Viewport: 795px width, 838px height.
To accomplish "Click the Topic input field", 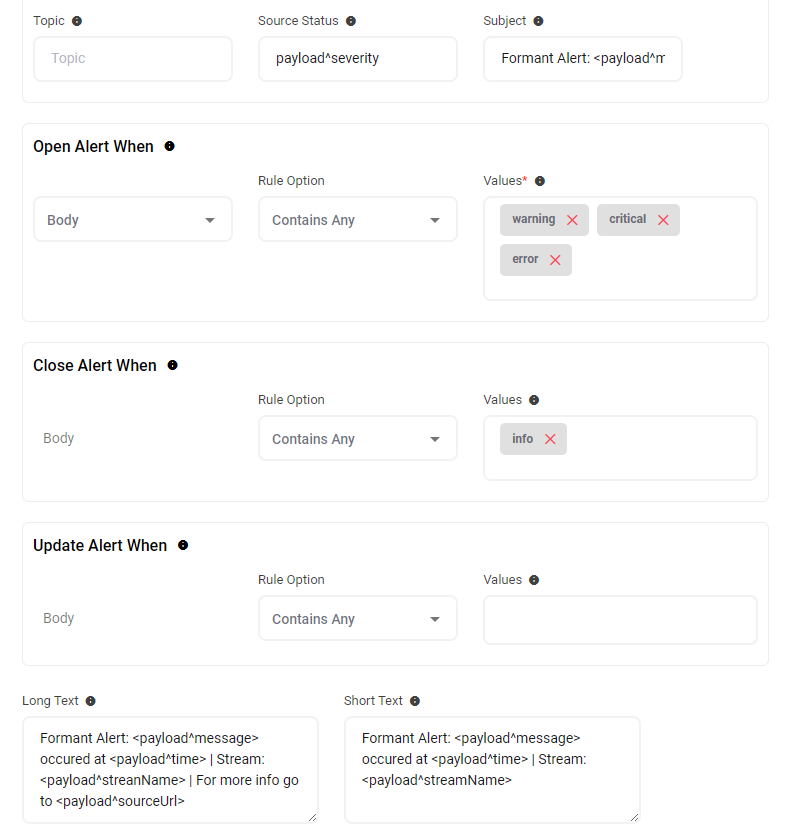I will click(x=133, y=59).
